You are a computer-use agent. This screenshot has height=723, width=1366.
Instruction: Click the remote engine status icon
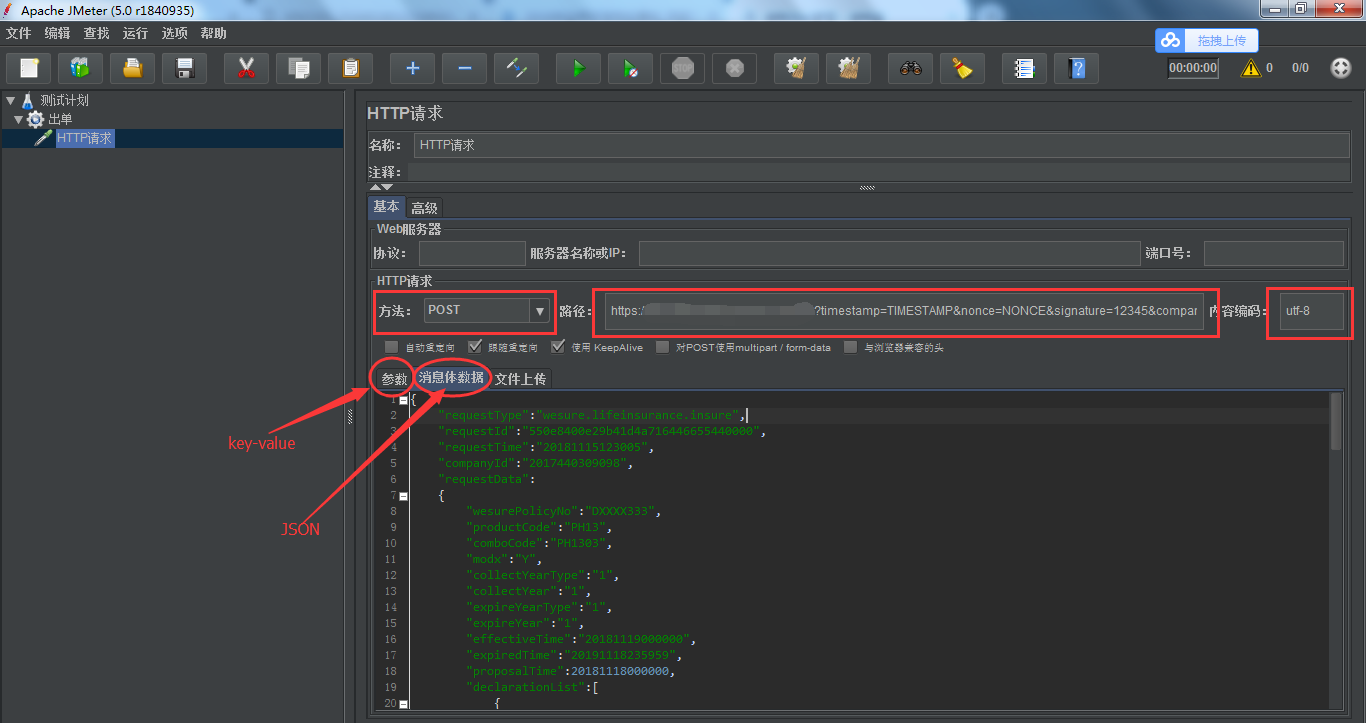(x=1341, y=68)
